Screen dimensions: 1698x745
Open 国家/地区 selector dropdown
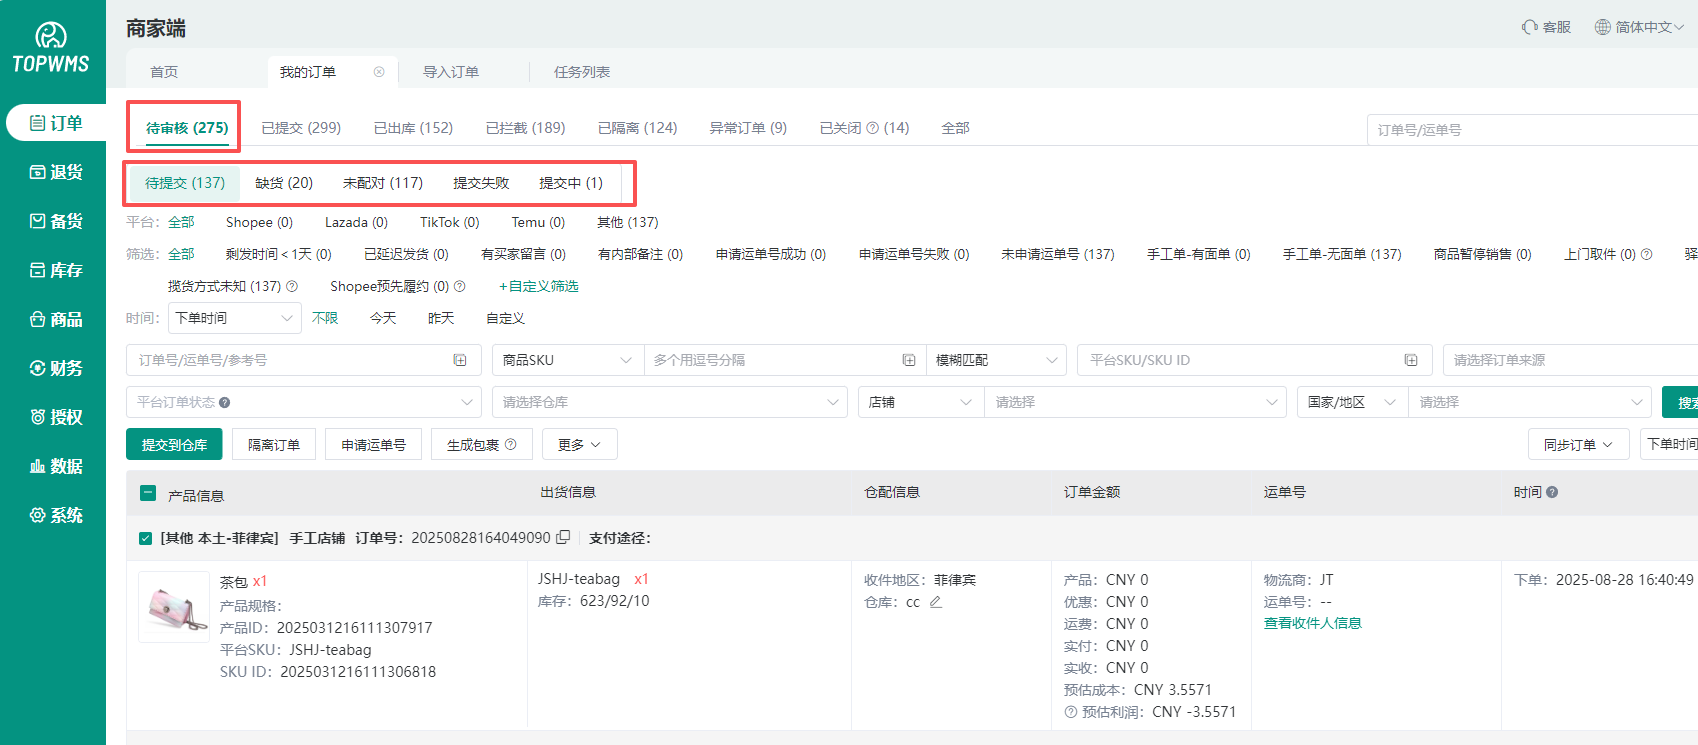point(1352,402)
